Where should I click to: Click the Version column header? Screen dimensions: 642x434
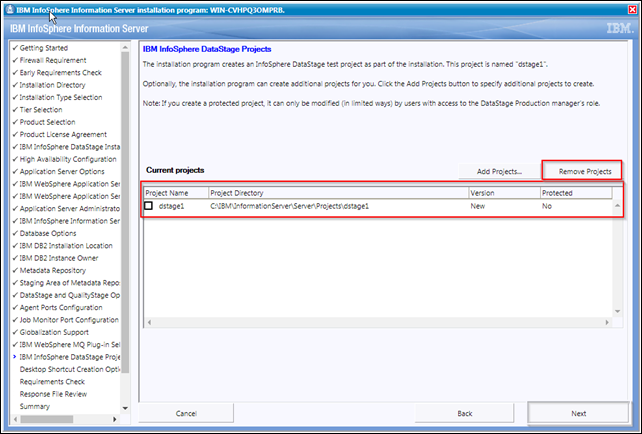tap(504, 193)
